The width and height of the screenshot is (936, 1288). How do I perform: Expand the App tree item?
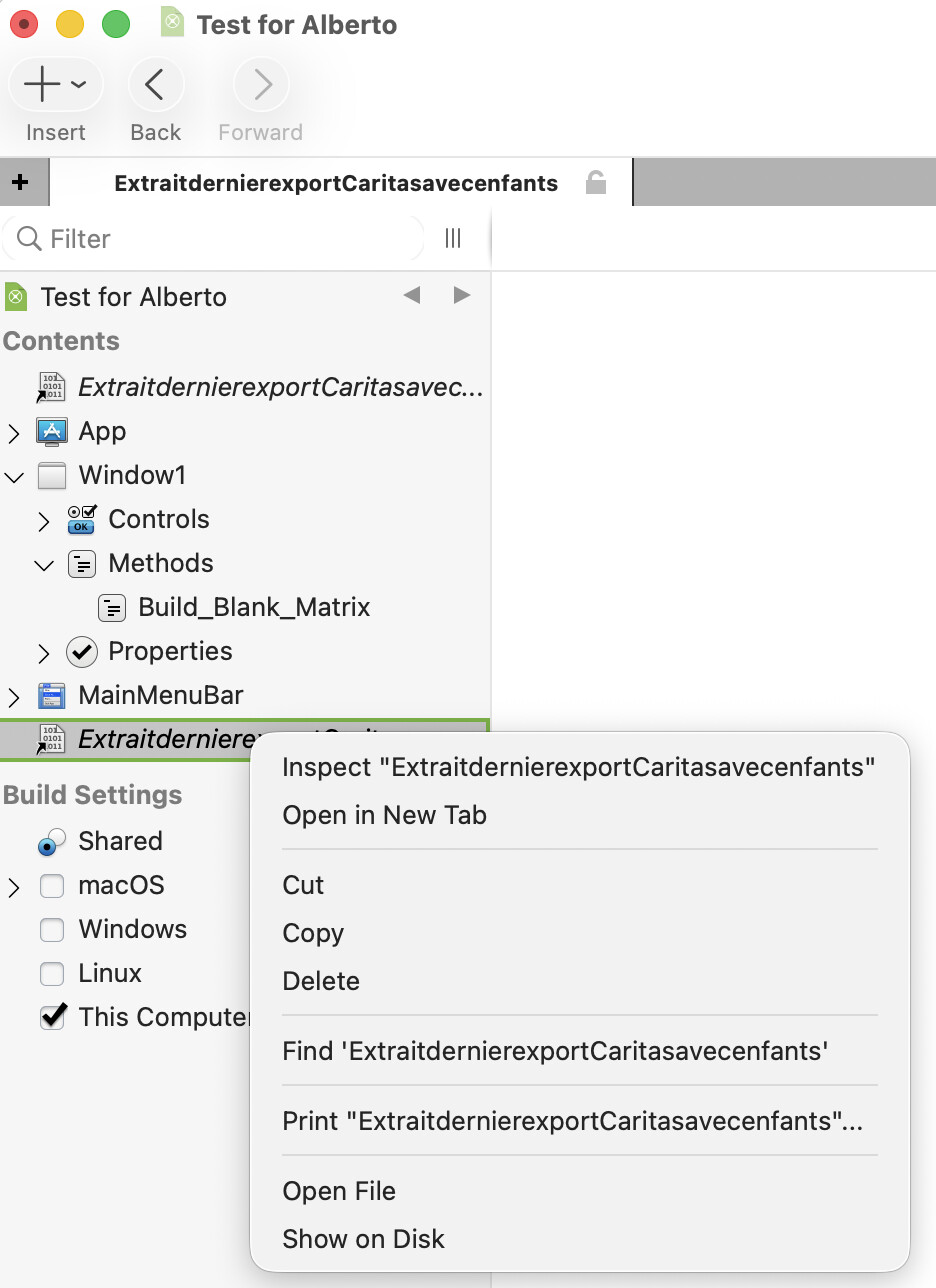click(14, 432)
